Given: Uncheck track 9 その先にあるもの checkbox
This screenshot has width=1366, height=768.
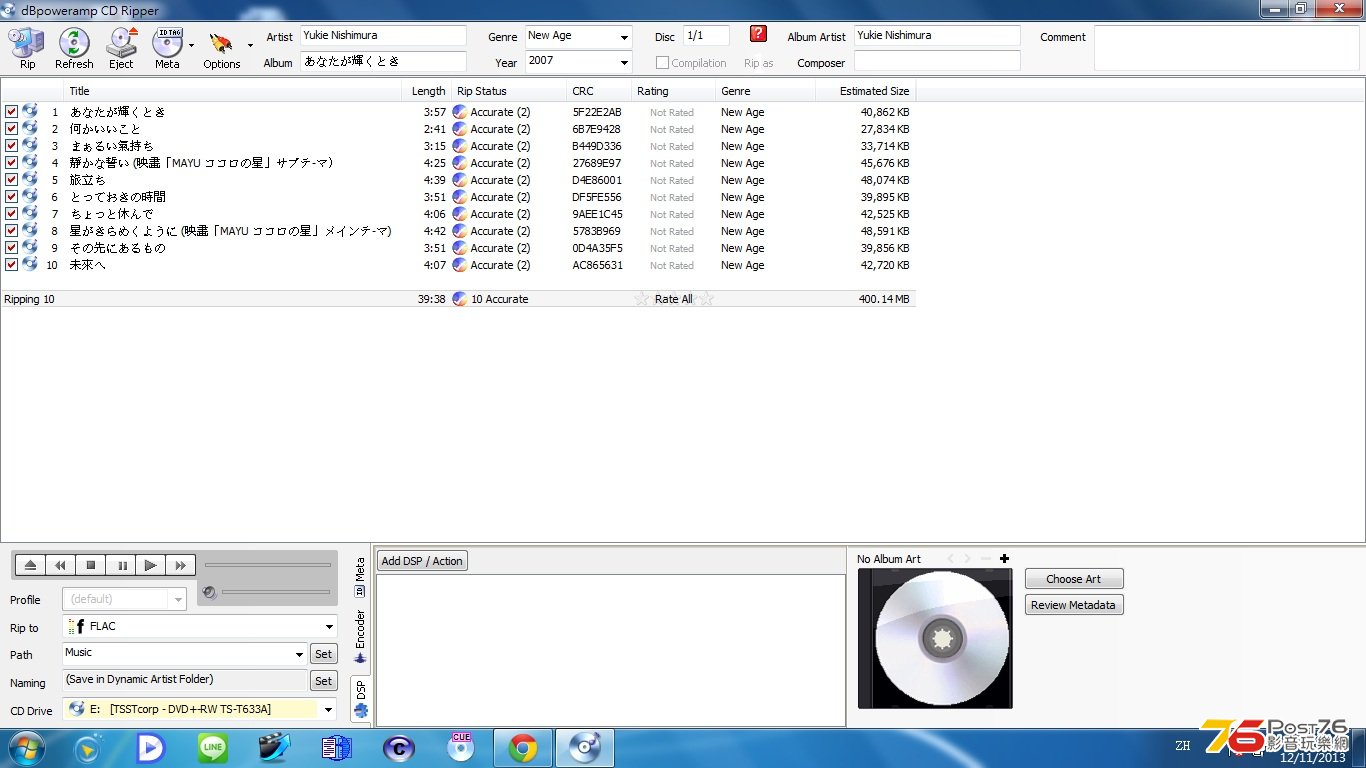Looking at the screenshot, I should click(x=11, y=248).
